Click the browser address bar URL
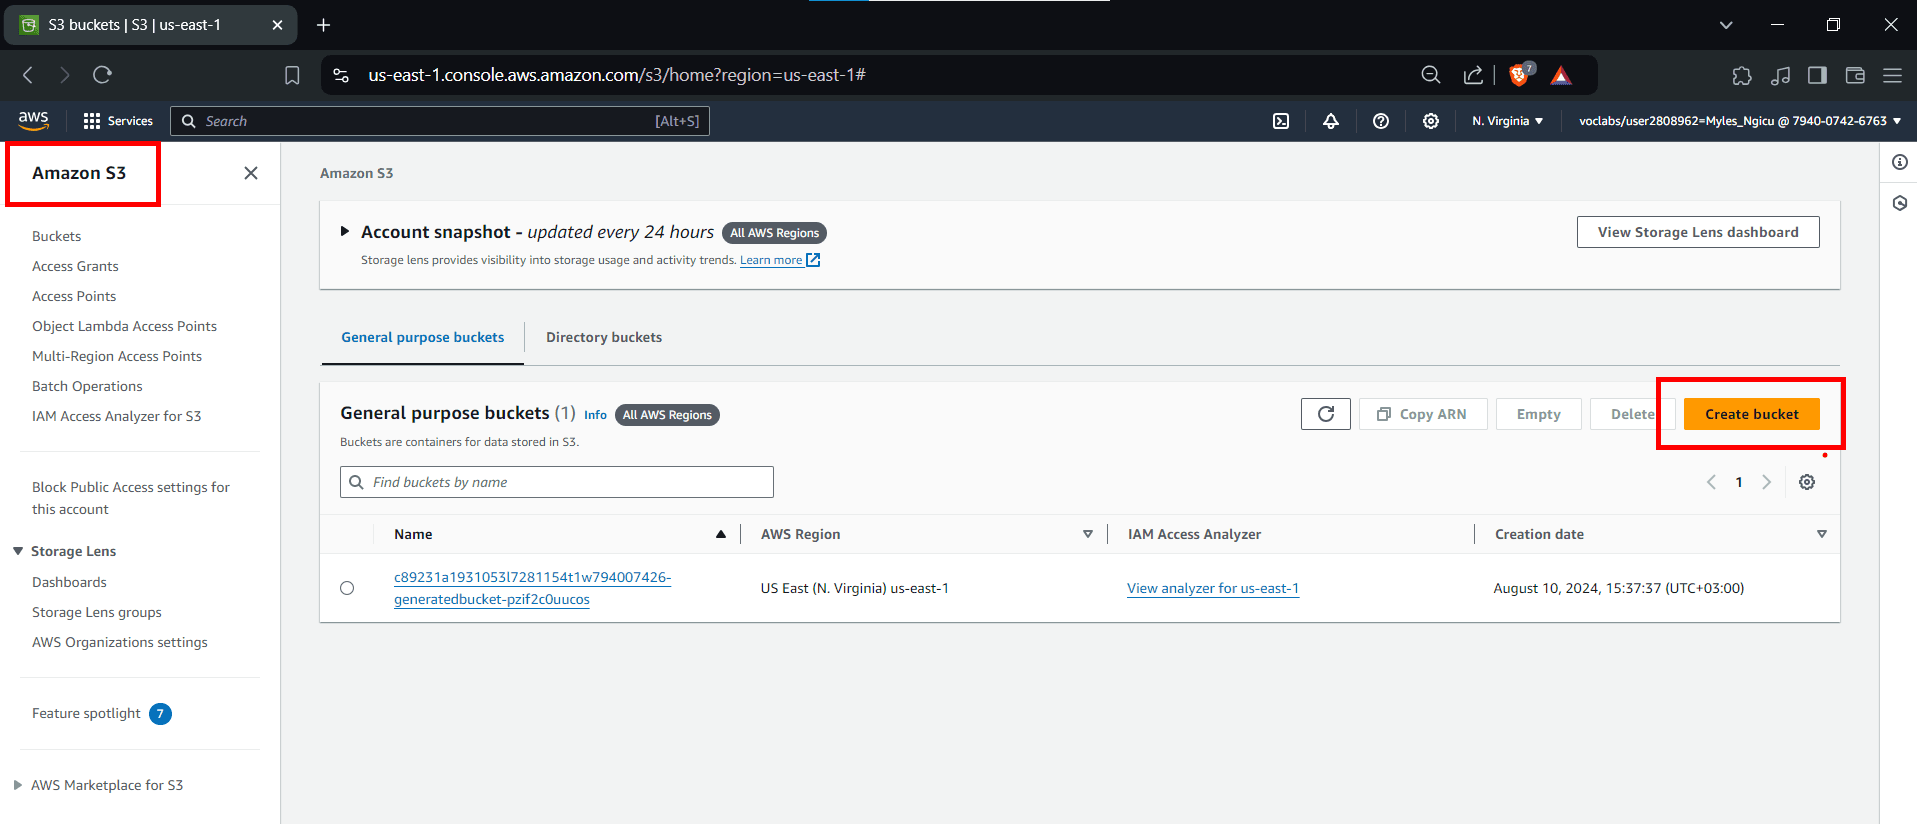1917x824 pixels. 617,75
